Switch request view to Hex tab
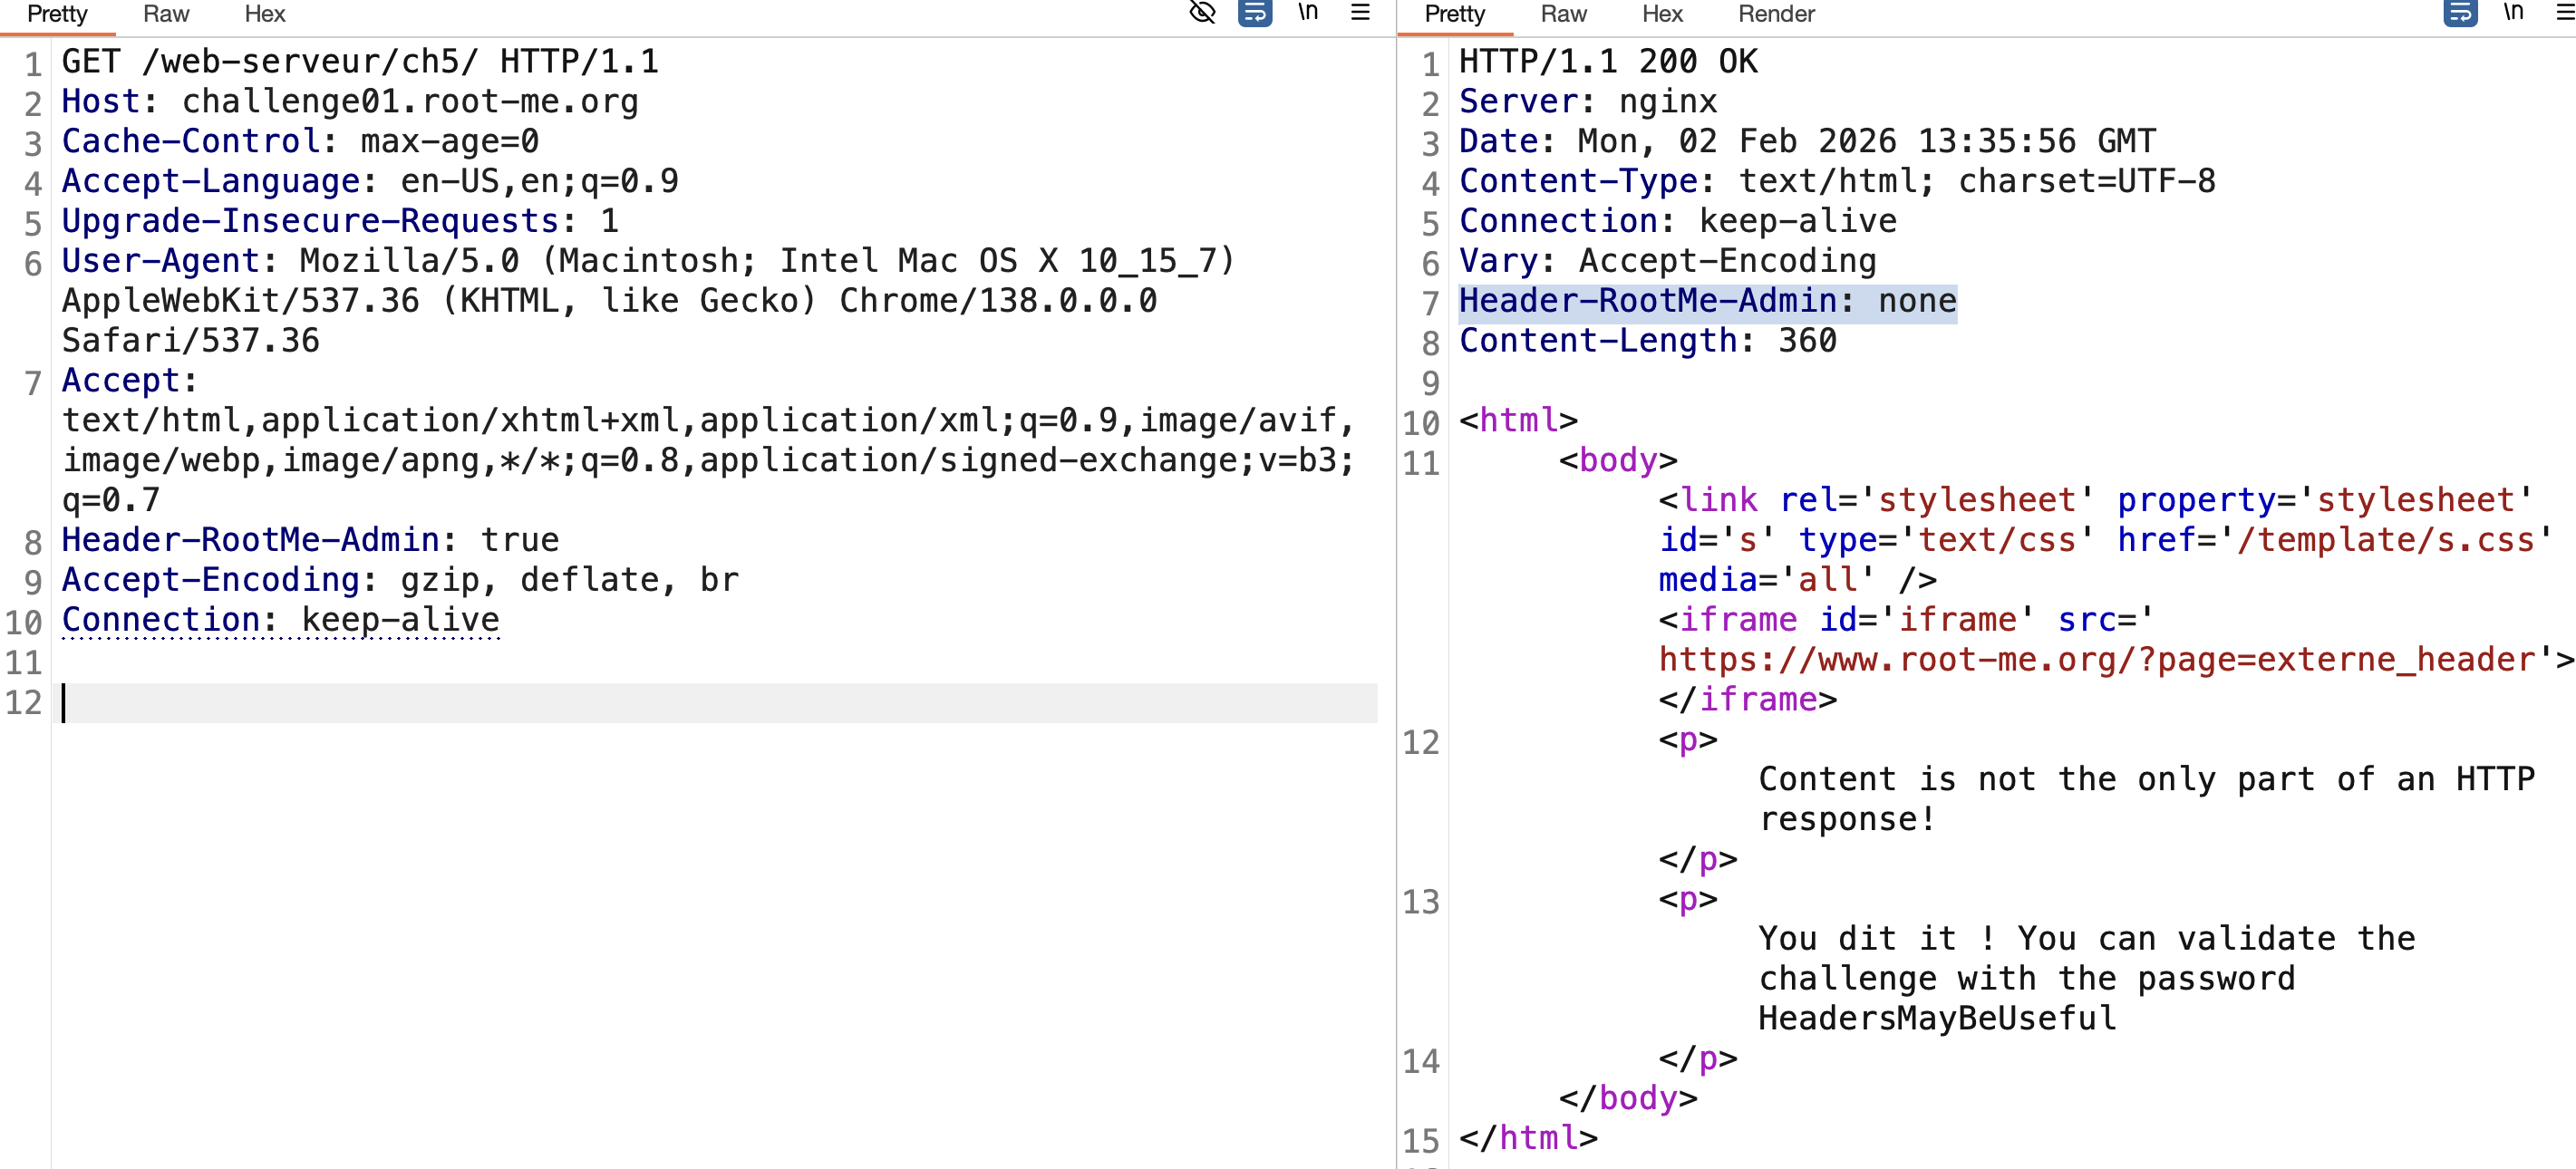Image resolution: width=2576 pixels, height=1169 pixels. pos(265,14)
